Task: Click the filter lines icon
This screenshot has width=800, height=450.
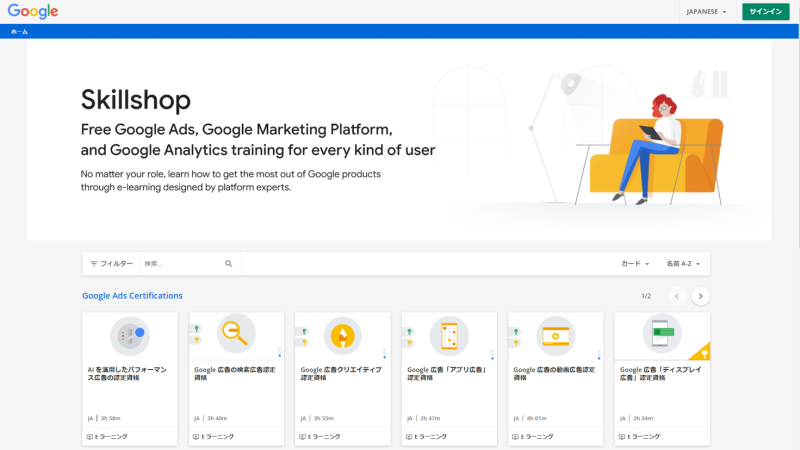Action: point(94,264)
